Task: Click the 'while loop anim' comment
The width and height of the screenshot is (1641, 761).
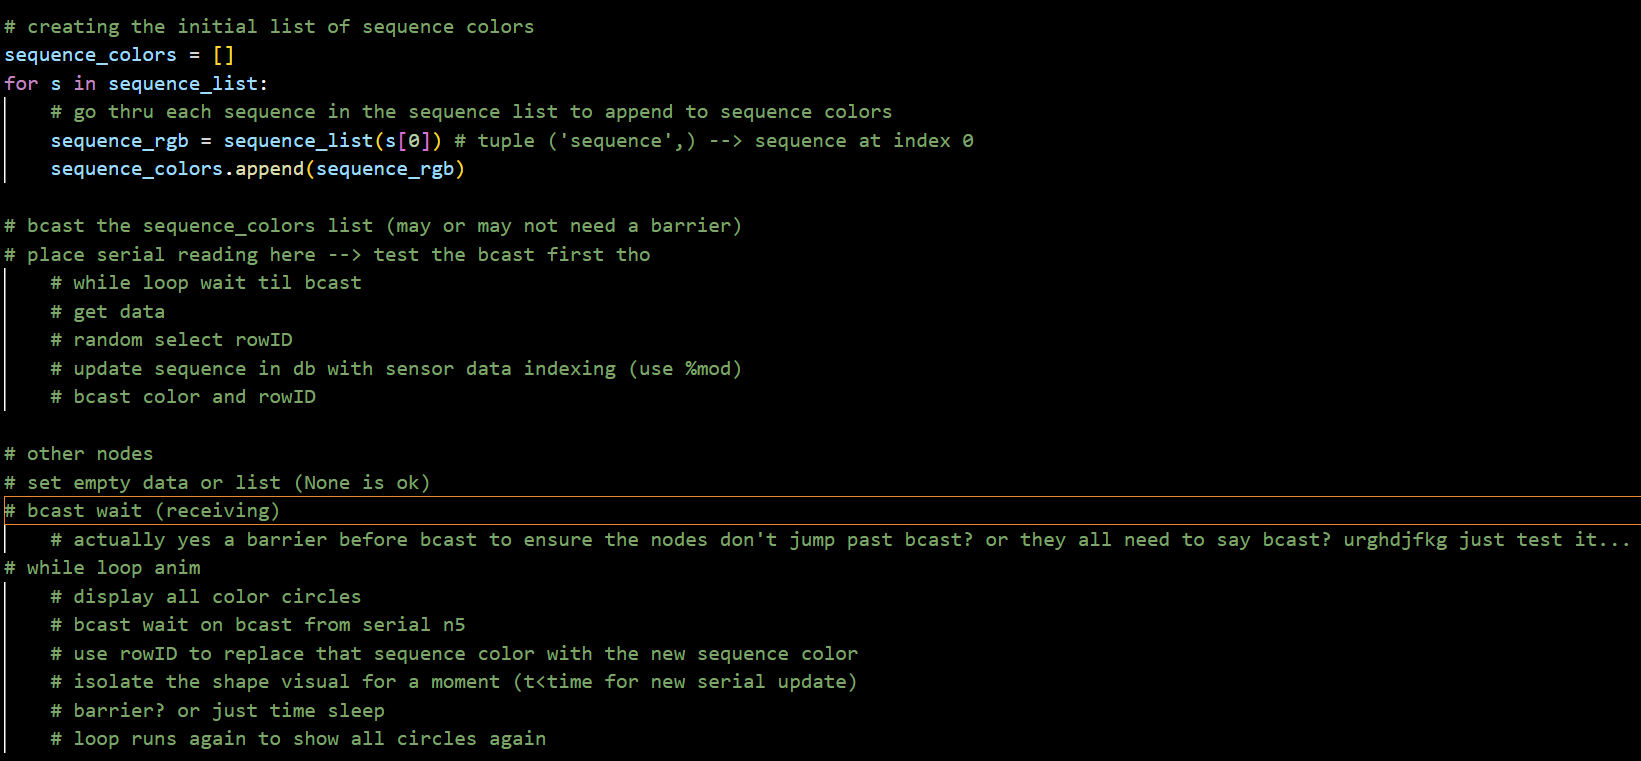Action: [103, 568]
